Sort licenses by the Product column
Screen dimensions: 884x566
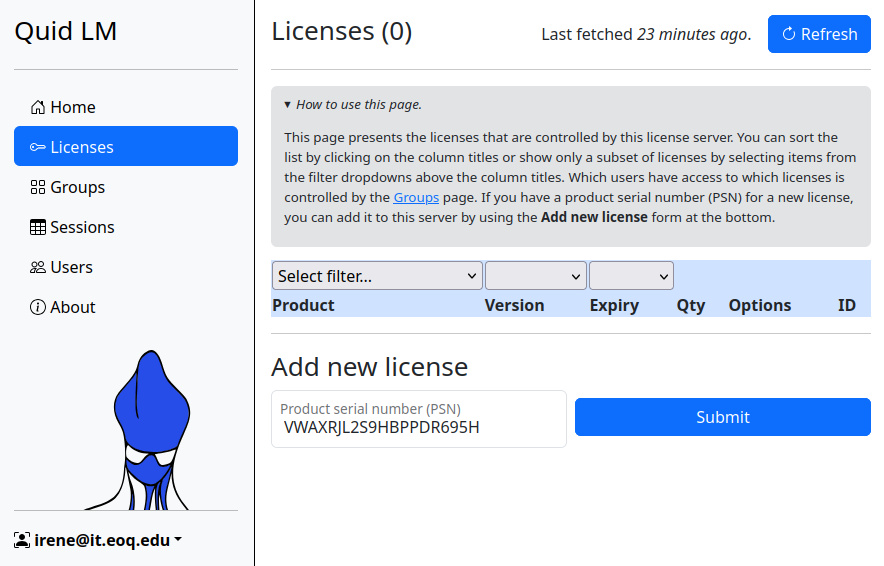303,305
